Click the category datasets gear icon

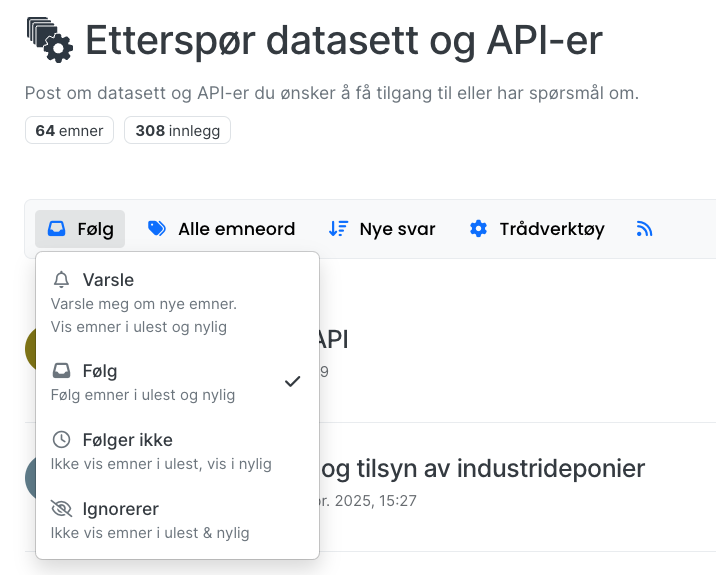pyautogui.click(x=49, y=40)
